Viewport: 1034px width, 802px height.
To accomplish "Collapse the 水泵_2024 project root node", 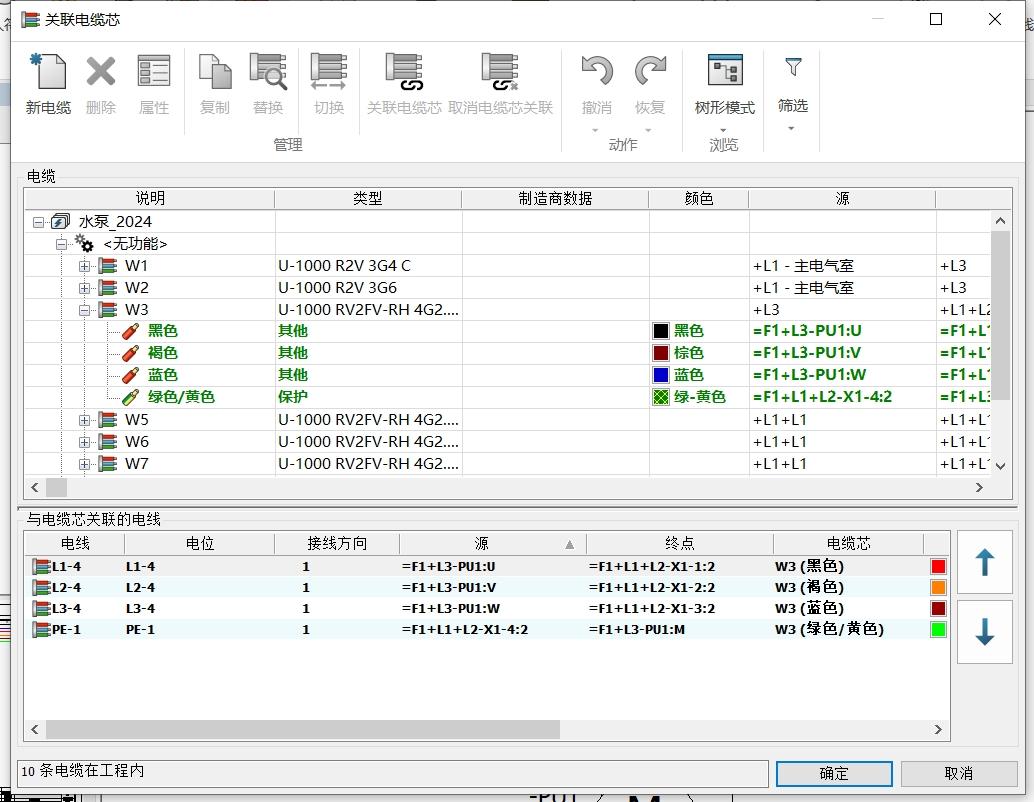I will (x=38, y=222).
